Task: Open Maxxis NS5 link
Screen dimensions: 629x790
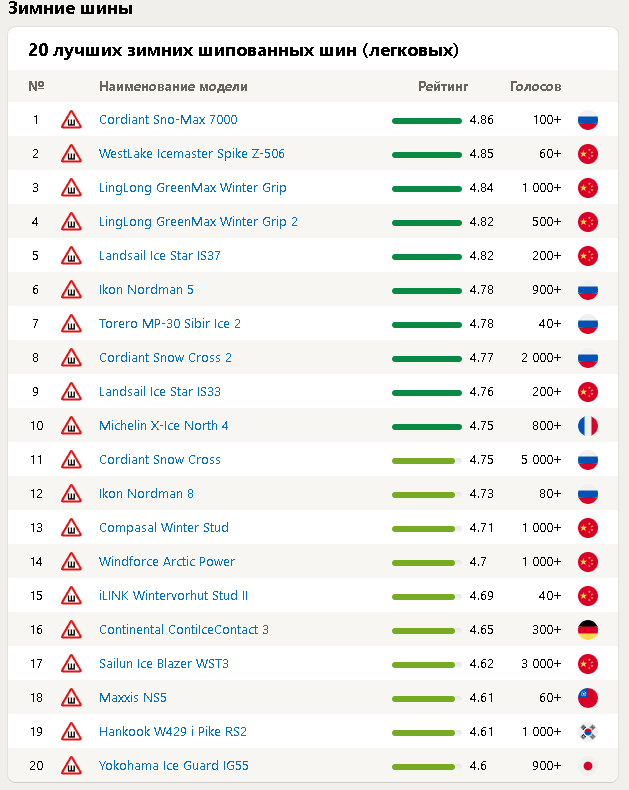Action: (133, 698)
